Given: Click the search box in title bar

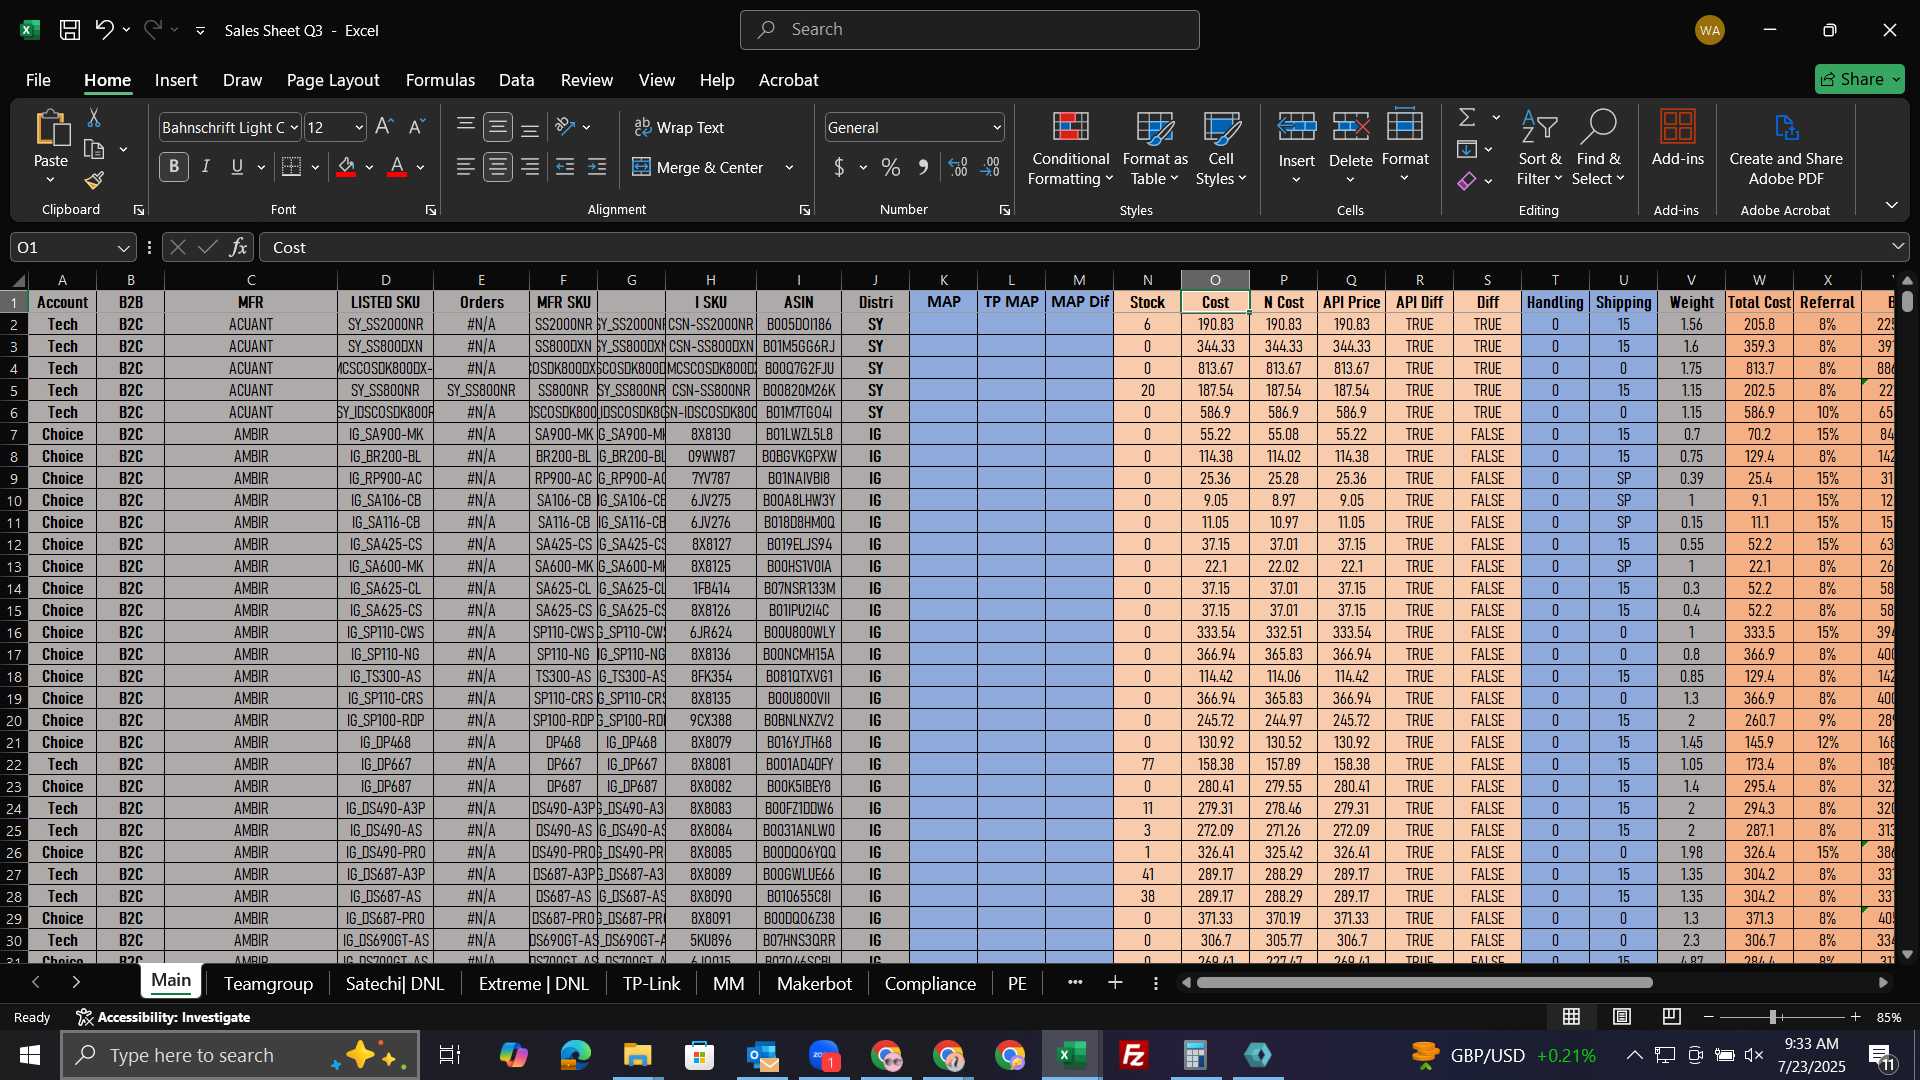Looking at the screenshot, I should click(969, 30).
